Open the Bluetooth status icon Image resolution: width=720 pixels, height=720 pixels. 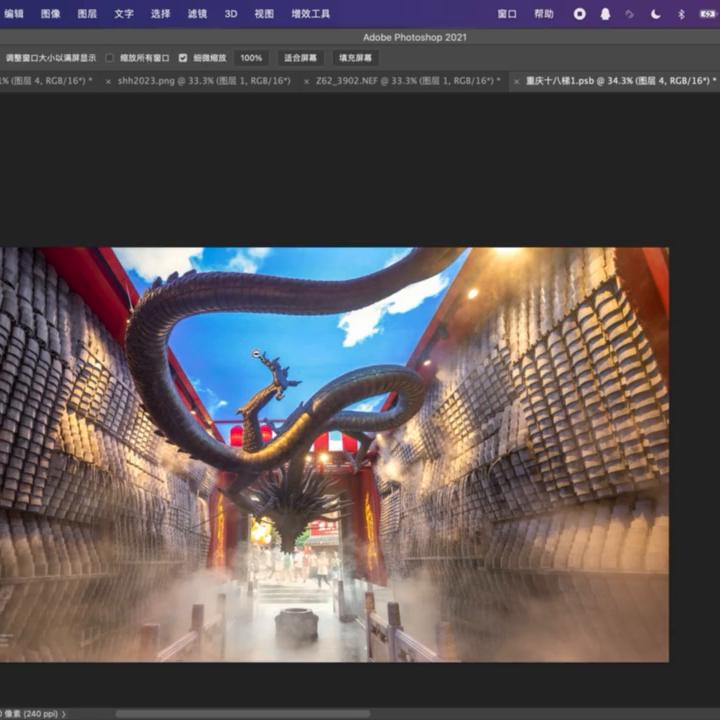click(681, 14)
